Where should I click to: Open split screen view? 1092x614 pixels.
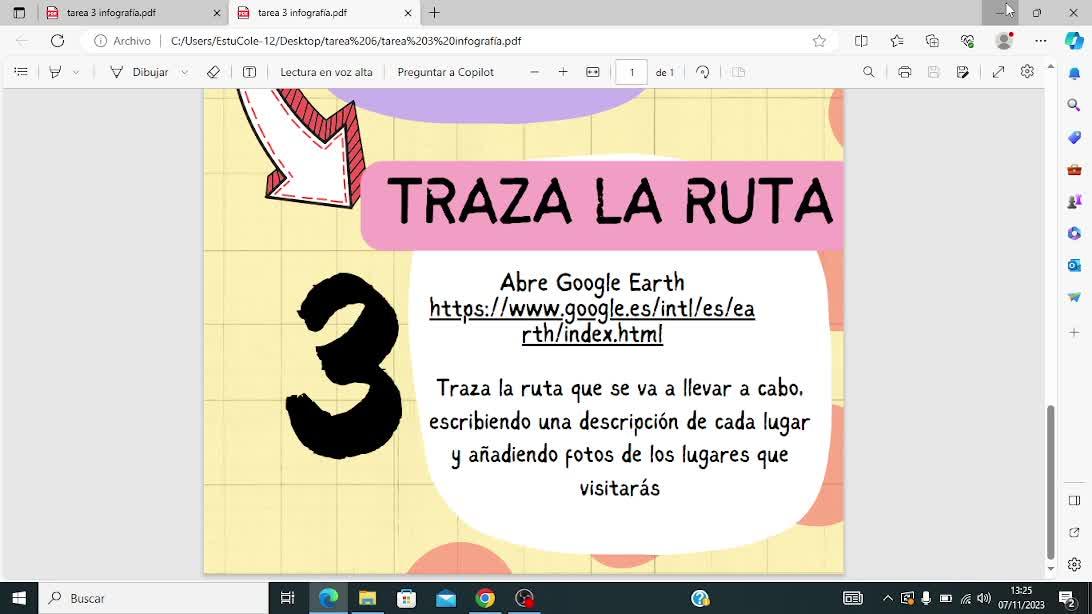861,41
